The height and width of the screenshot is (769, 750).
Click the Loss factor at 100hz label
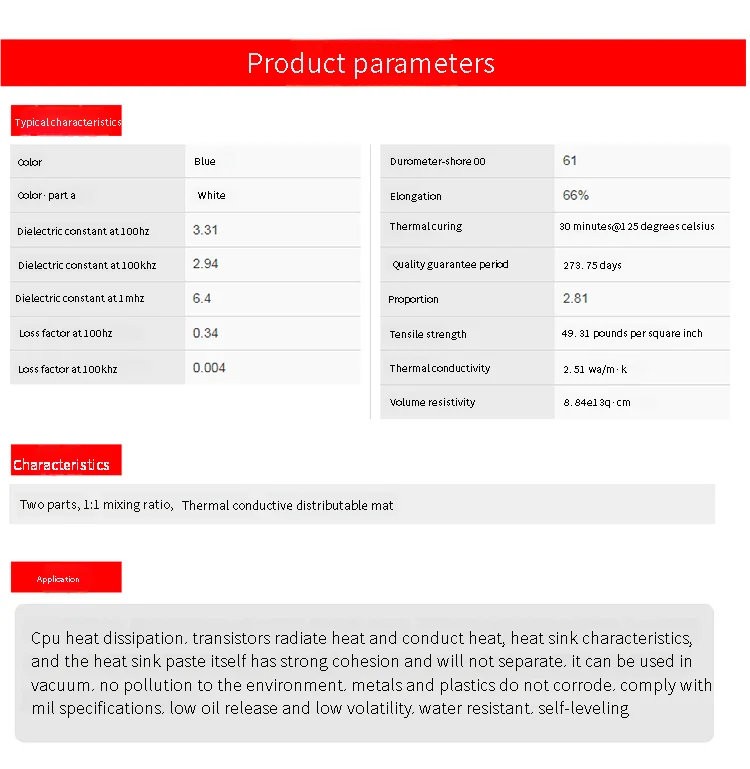[66, 333]
